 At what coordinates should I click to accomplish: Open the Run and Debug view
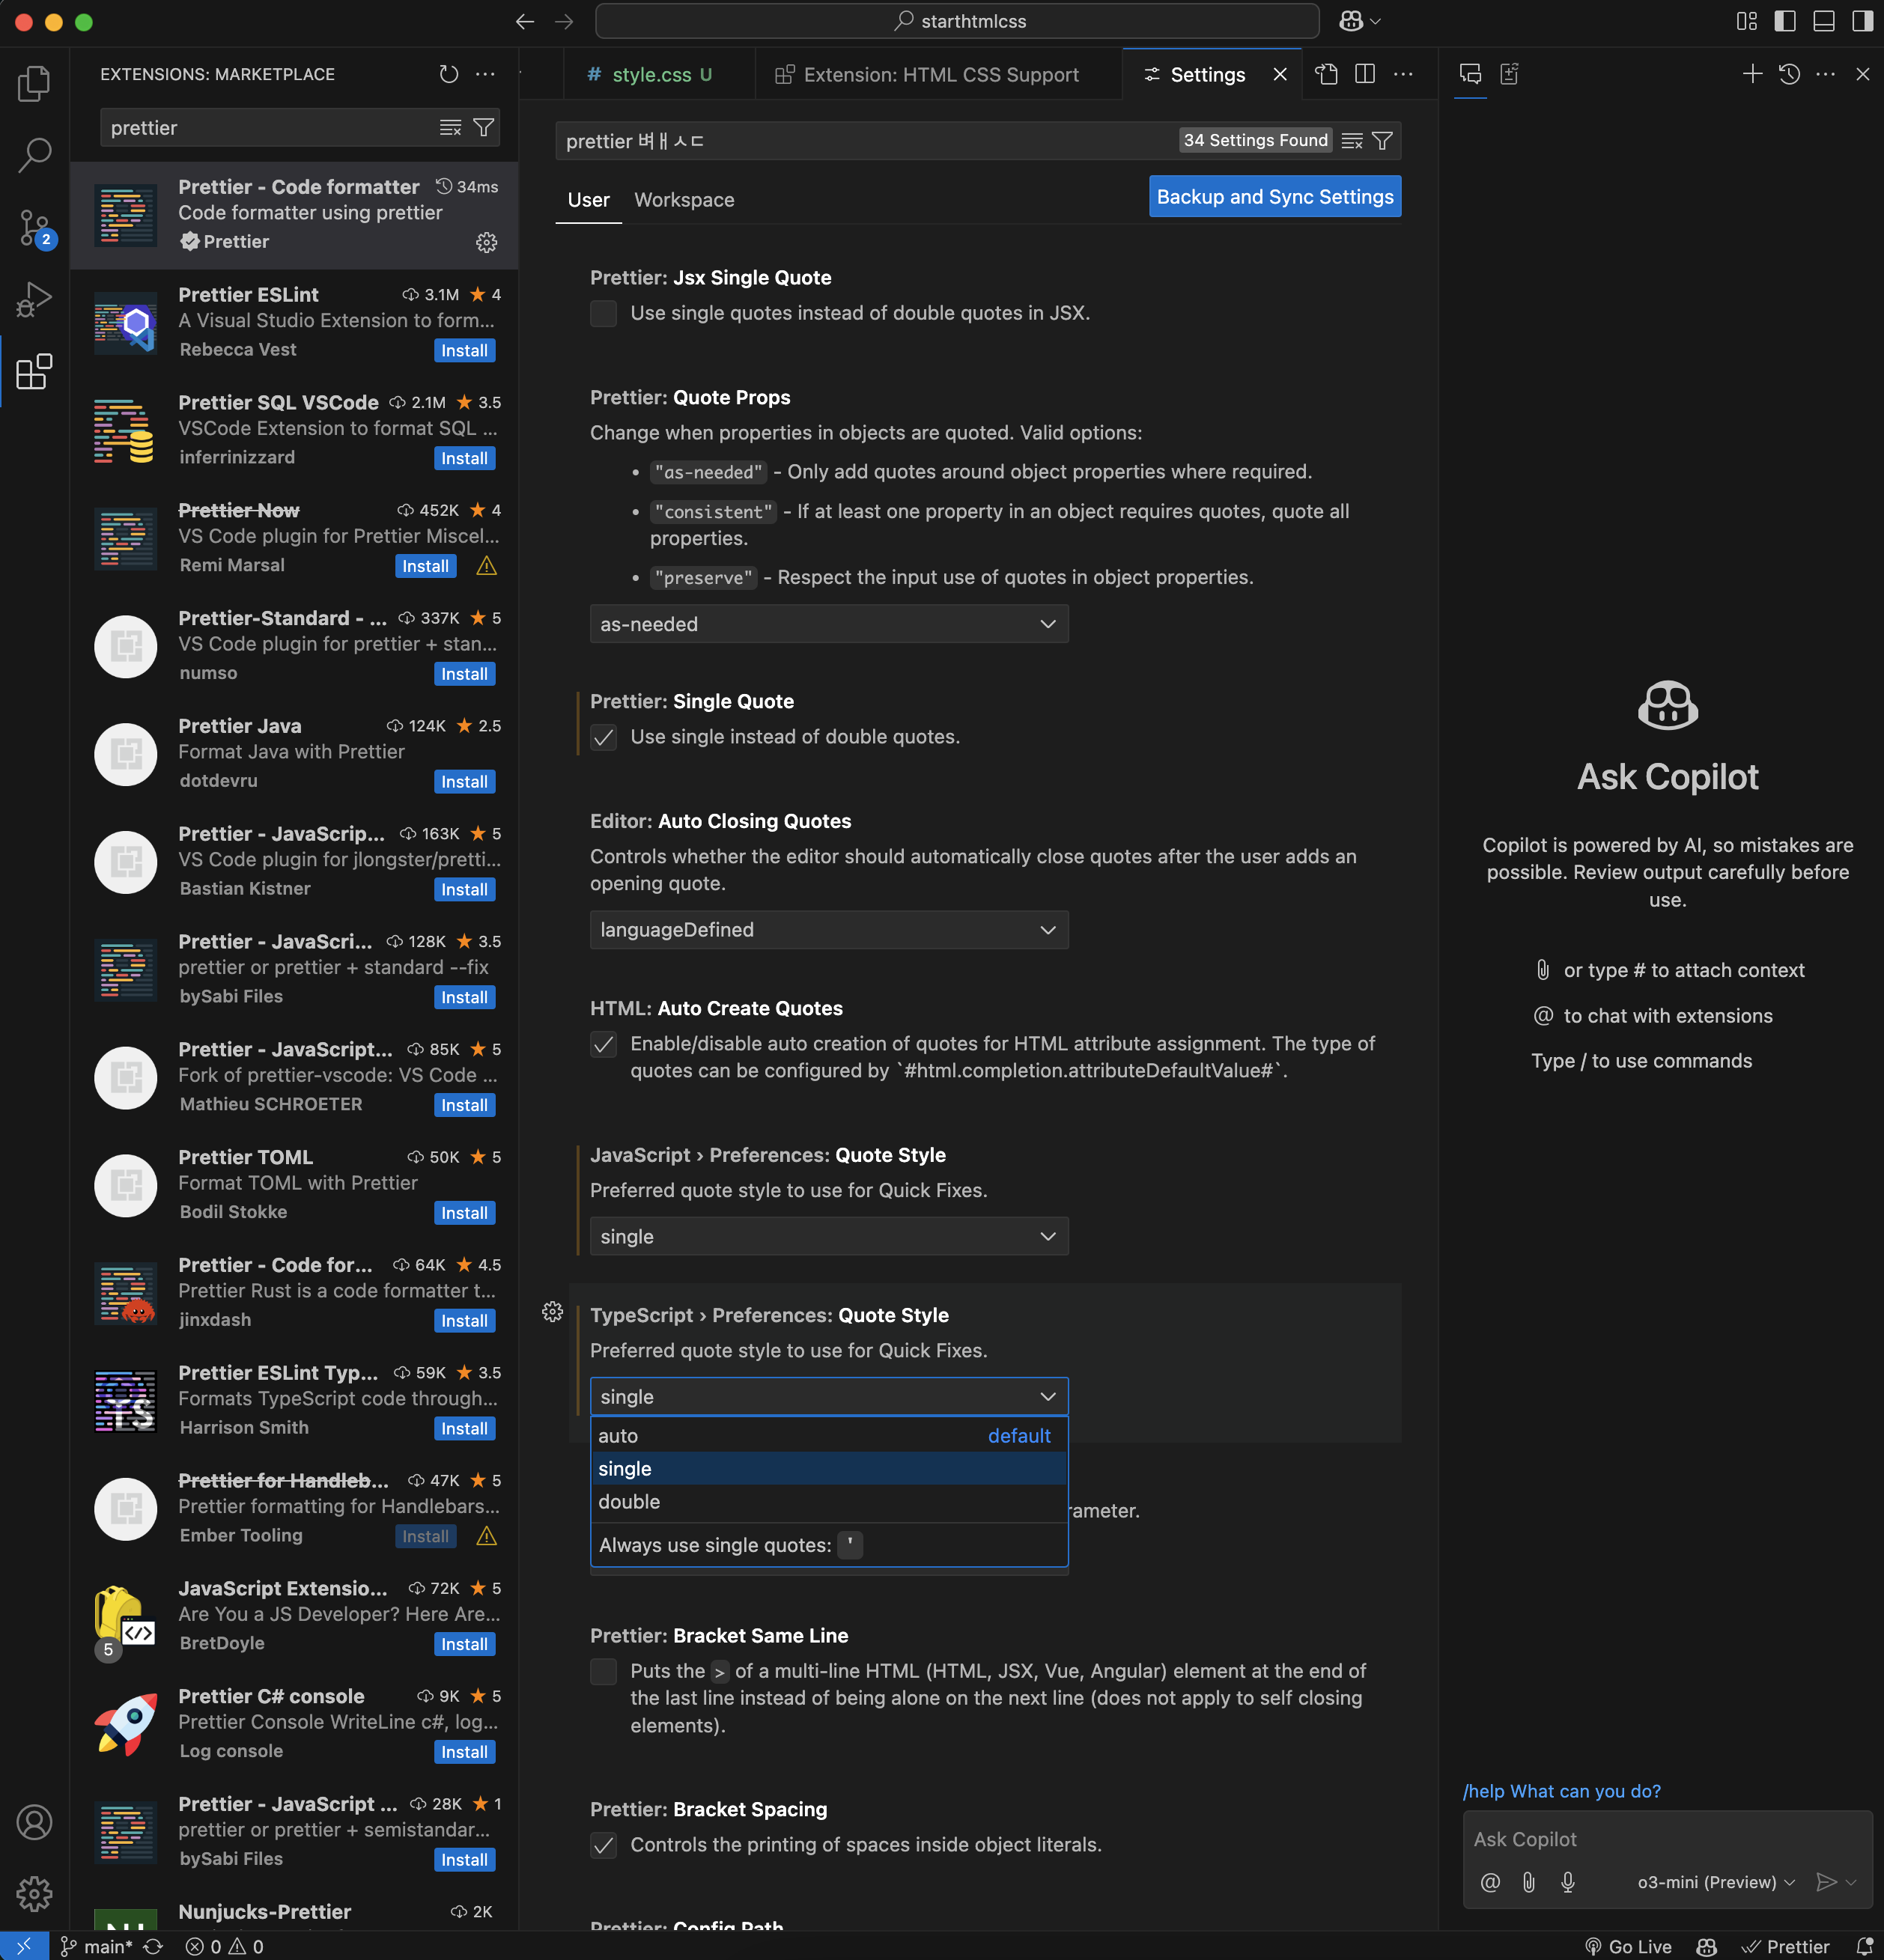tap(34, 299)
